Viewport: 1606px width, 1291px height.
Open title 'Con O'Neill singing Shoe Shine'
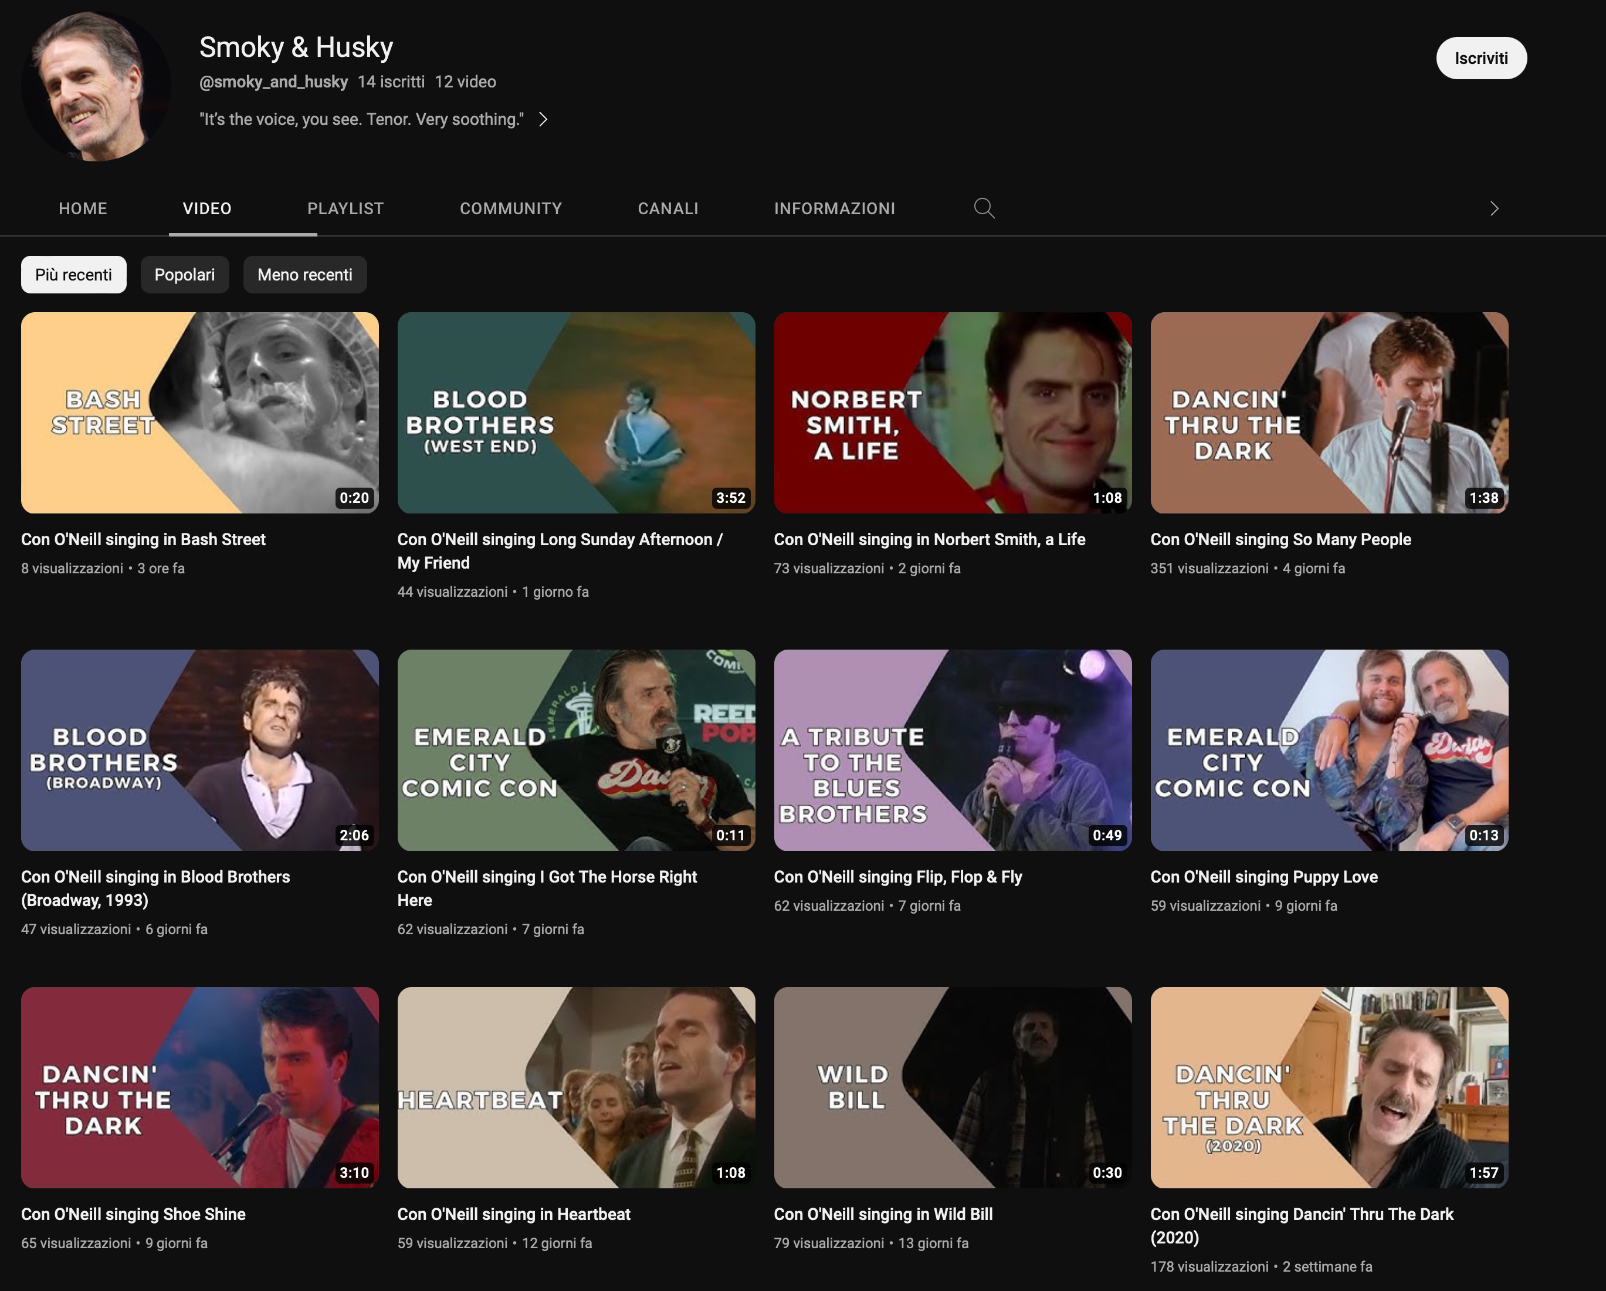[133, 1214]
